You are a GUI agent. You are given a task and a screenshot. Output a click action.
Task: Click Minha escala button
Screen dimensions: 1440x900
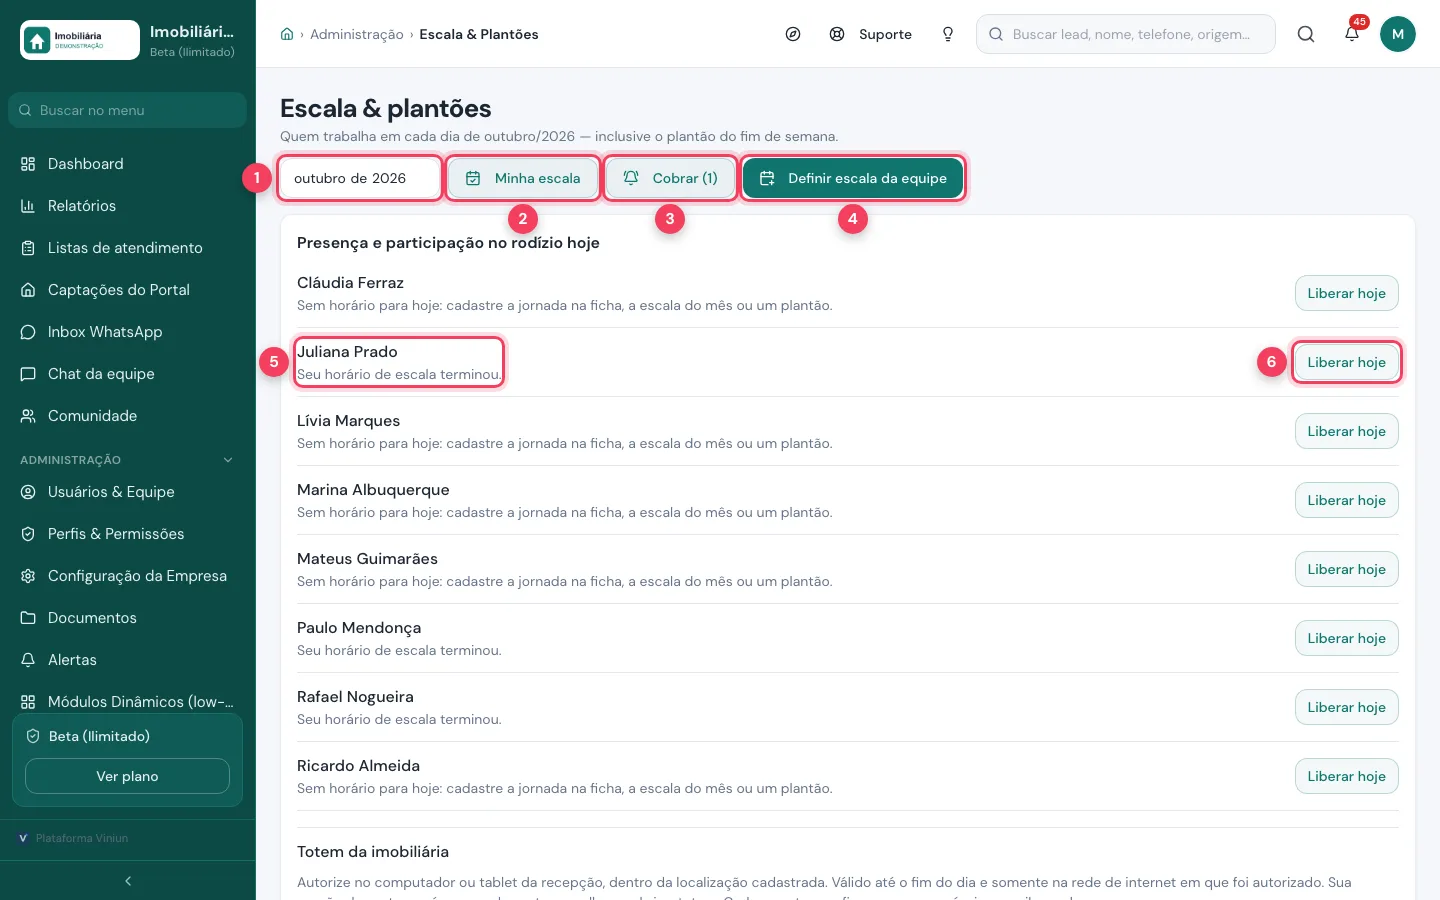click(x=523, y=178)
